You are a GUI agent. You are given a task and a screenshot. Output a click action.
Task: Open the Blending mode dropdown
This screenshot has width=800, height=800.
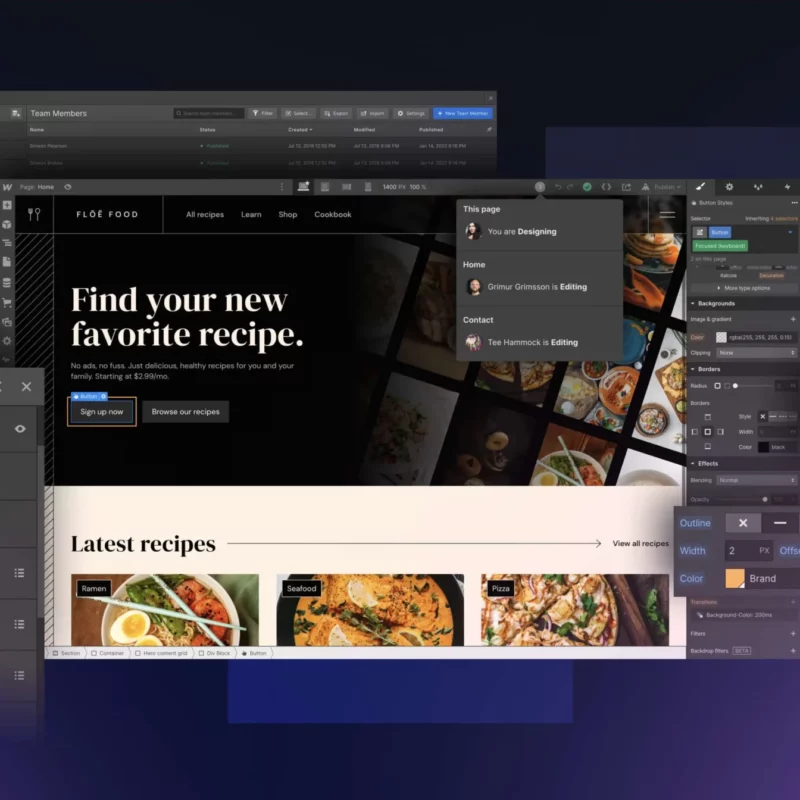click(756, 481)
